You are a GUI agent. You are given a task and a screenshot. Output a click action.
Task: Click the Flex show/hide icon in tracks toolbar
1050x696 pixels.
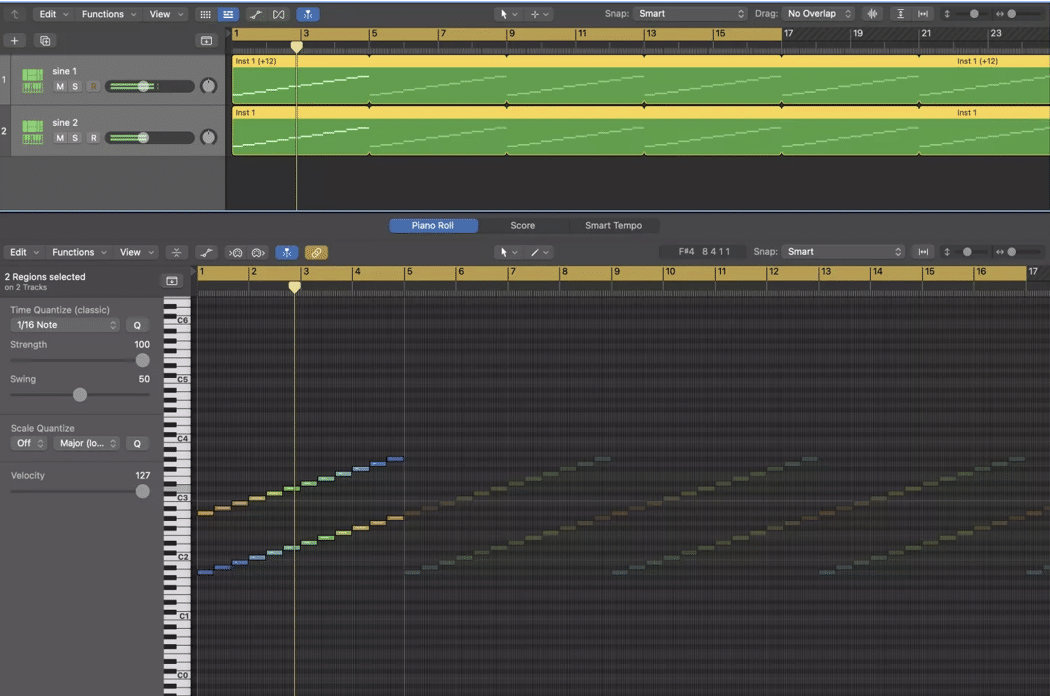279,14
